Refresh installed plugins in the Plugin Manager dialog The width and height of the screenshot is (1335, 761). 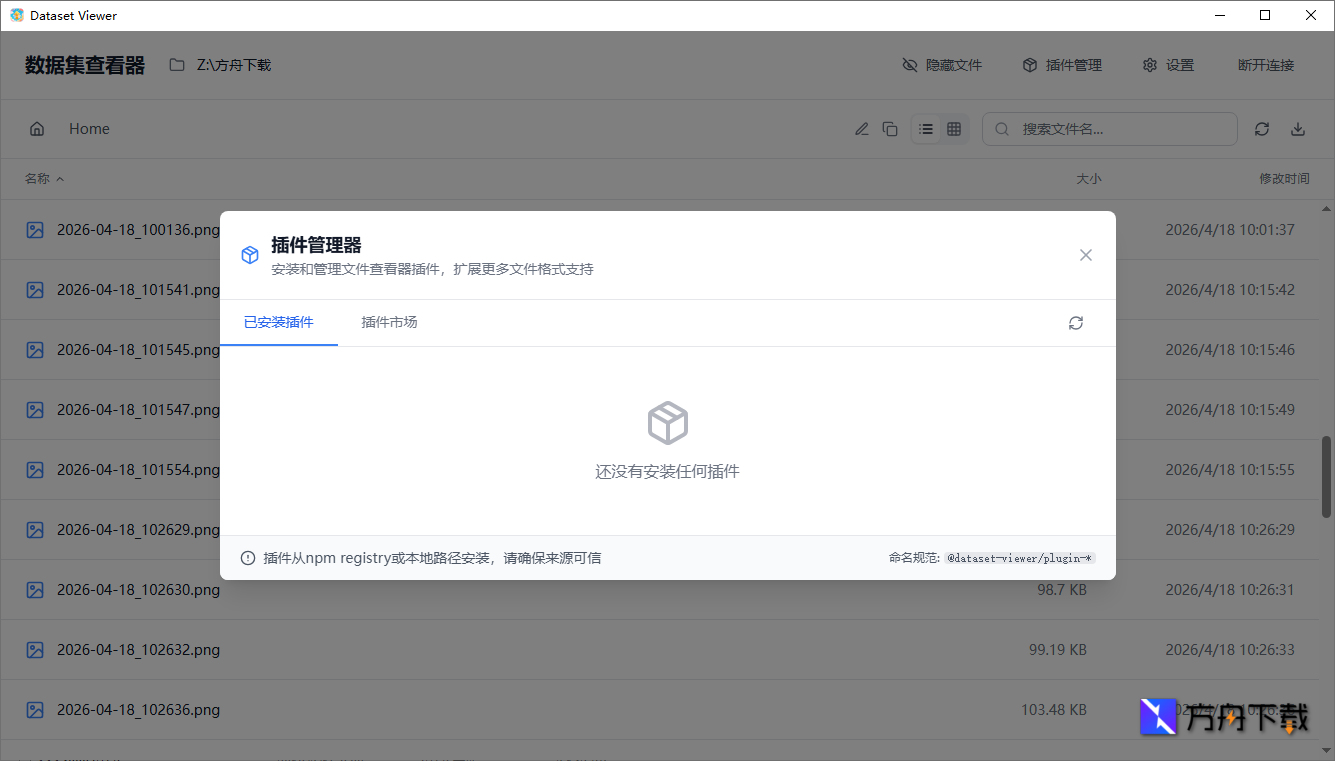1075,322
